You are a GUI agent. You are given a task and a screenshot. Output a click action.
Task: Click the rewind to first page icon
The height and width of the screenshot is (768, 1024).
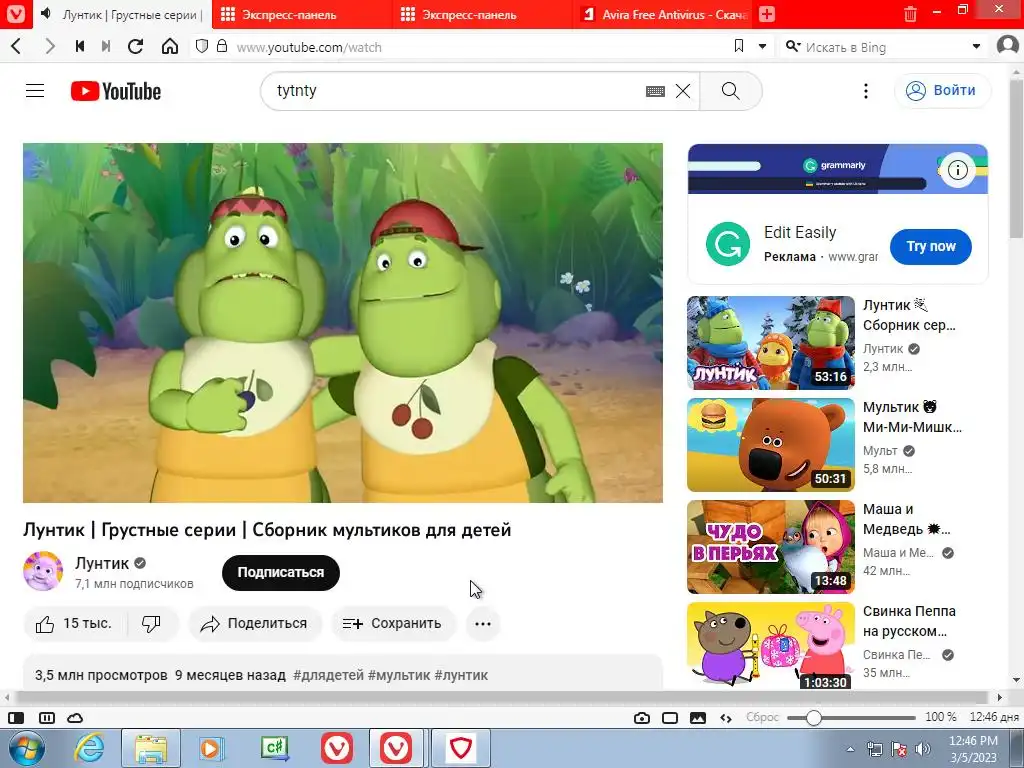click(x=80, y=46)
